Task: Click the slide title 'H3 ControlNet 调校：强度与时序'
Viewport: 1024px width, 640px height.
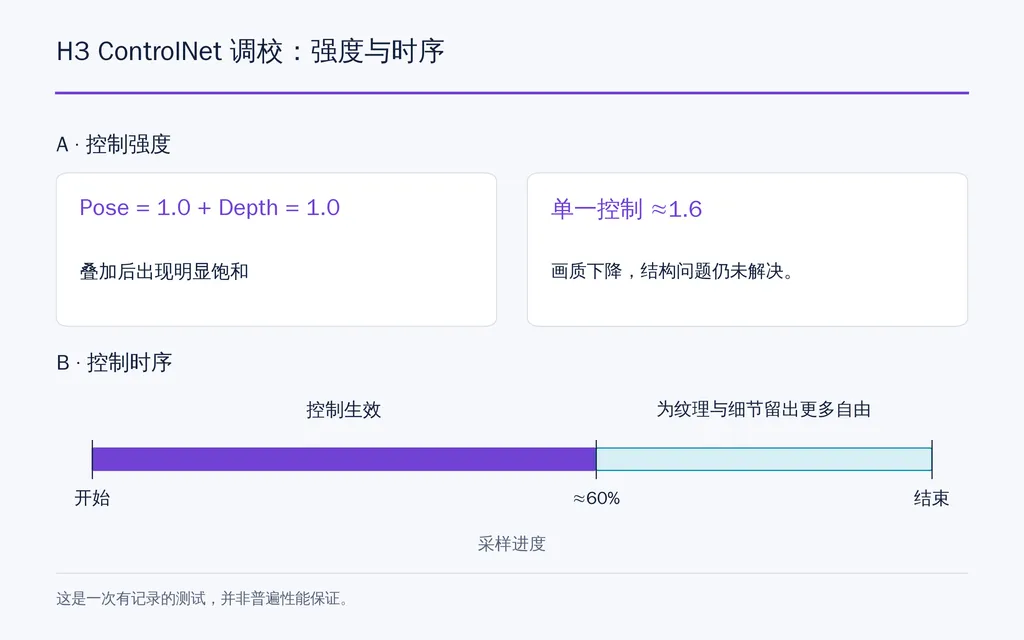Action: pyautogui.click(x=250, y=51)
